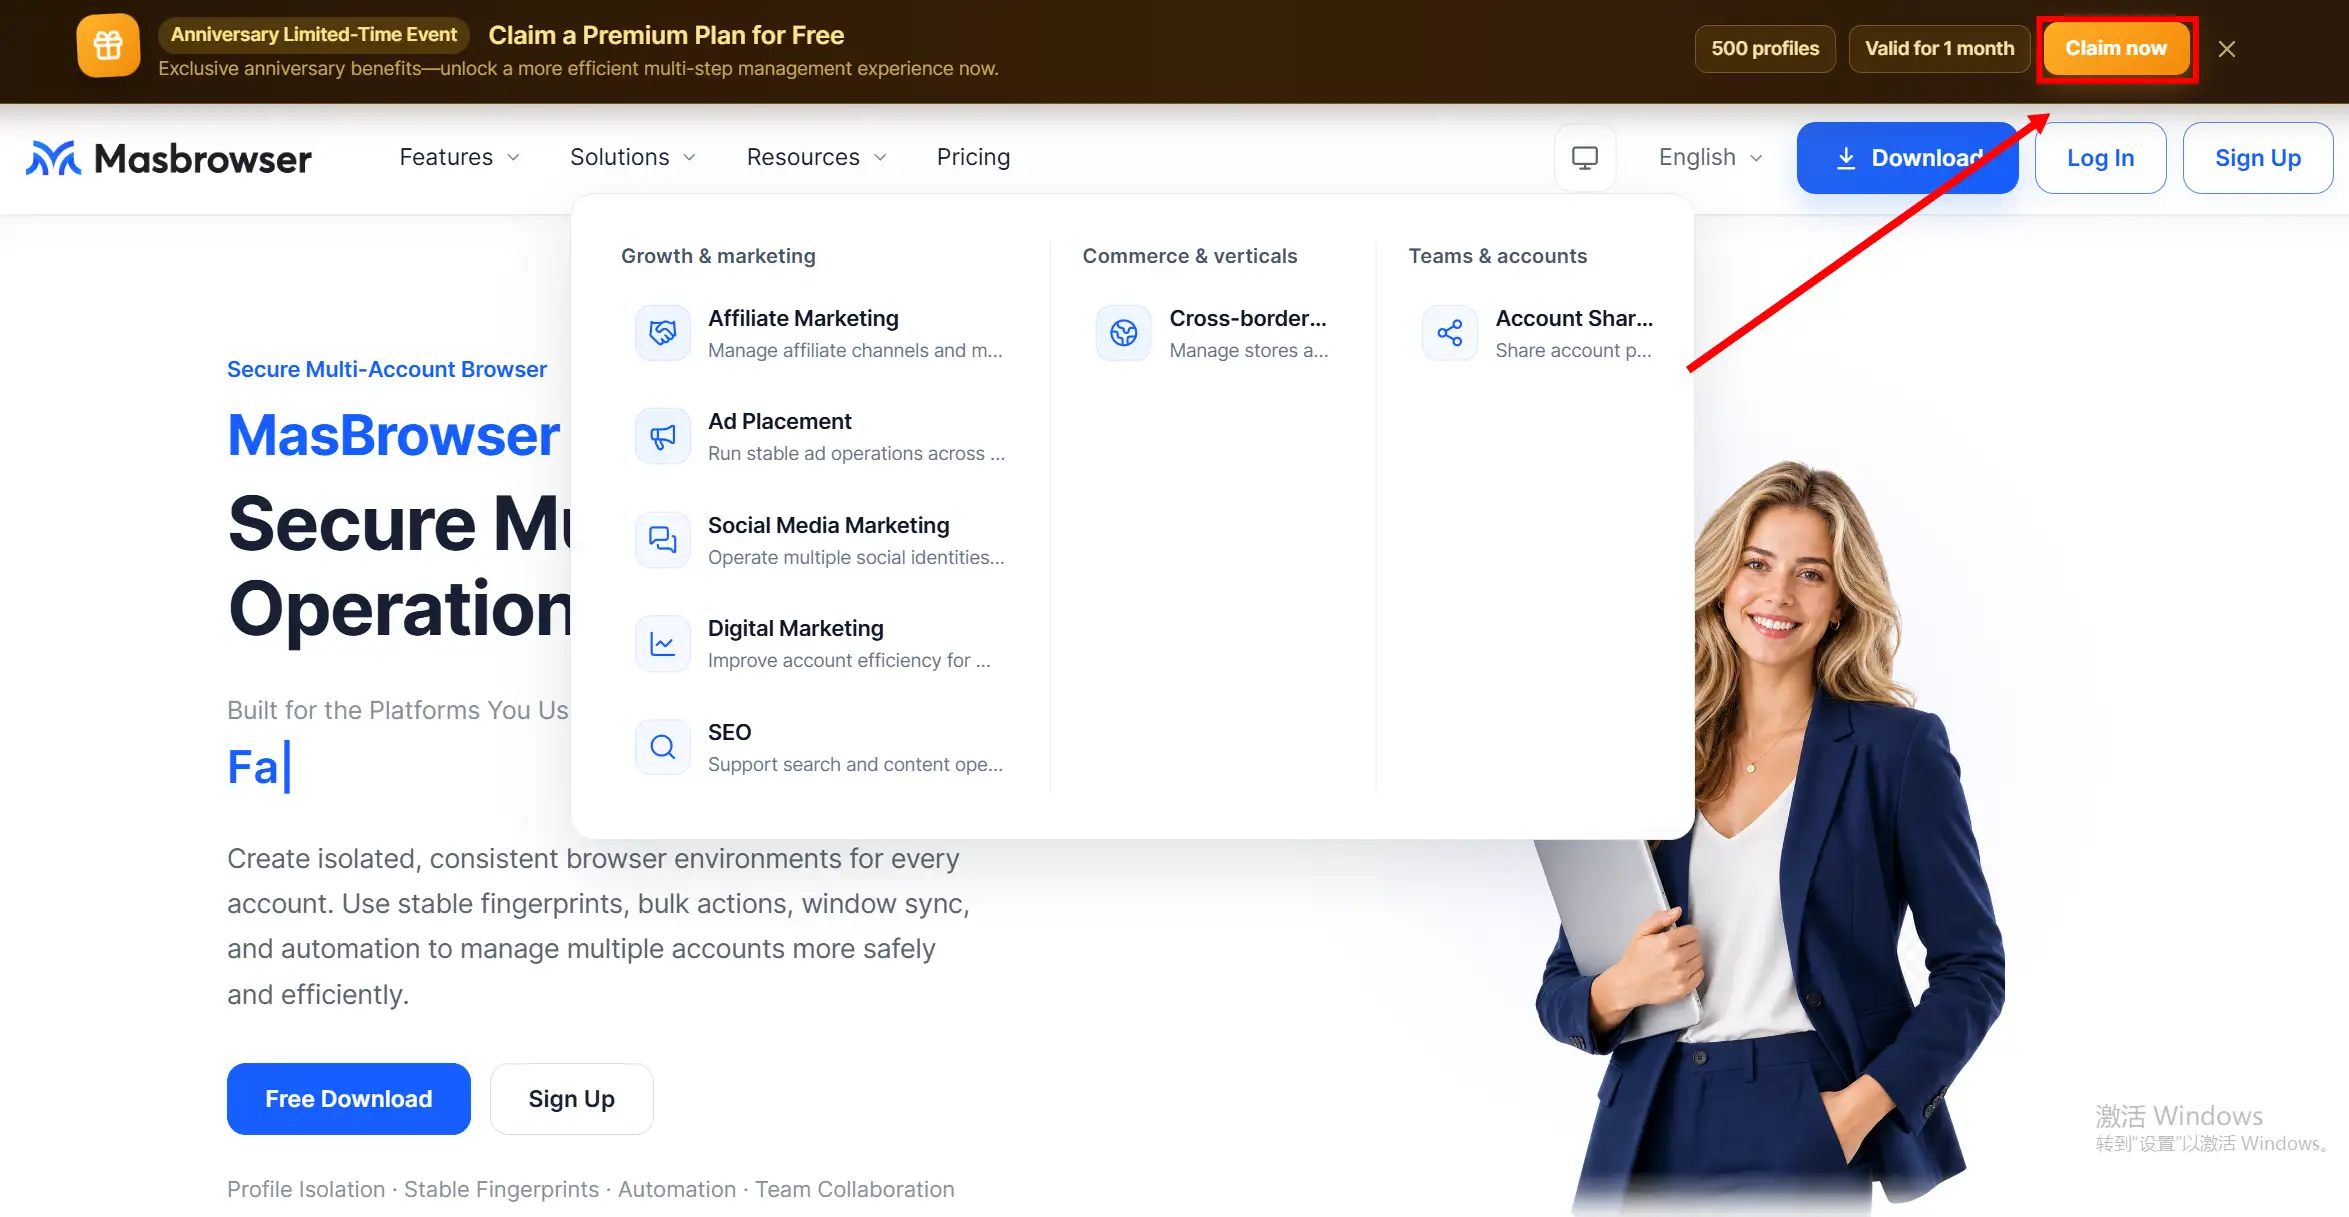Click the 500 profiles badge
The image size is (2349, 1217).
coord(1765,48)
